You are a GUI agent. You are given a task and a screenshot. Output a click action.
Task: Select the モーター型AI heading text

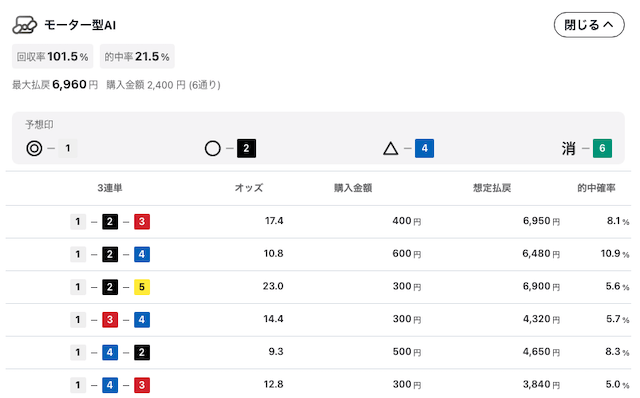(80, 25)
